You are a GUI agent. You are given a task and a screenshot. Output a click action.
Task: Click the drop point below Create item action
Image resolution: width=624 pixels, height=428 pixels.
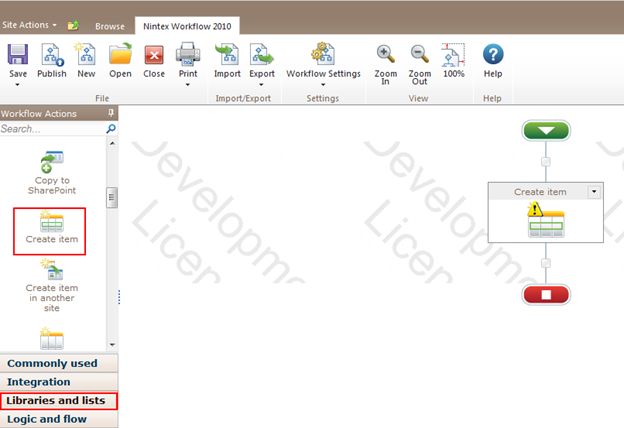[546, 263]
